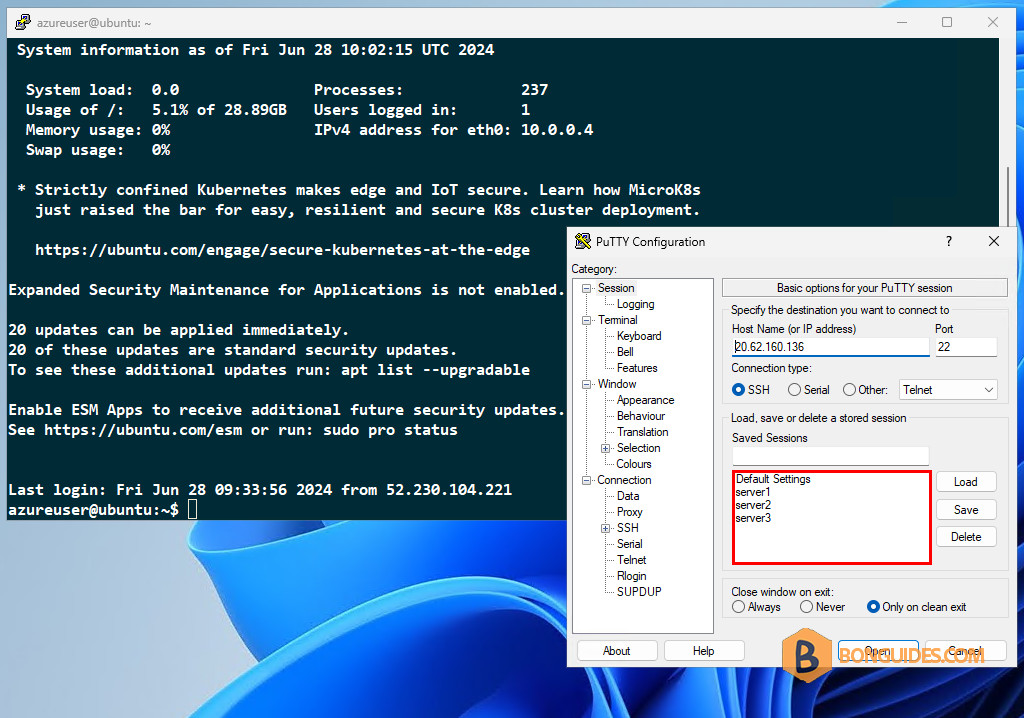The image size is (1024, 718).
Task: Click terminal prompt azureuser@ubuntu
Action: [93, 510]
